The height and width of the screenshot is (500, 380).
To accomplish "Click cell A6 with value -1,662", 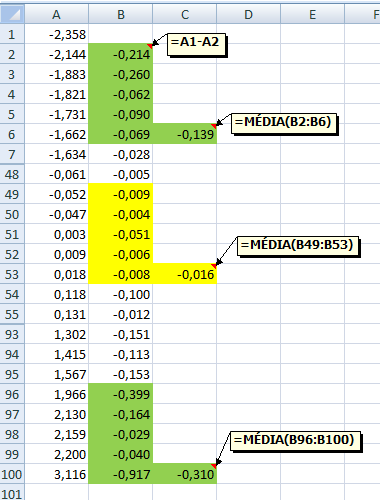I will [56, 134].
